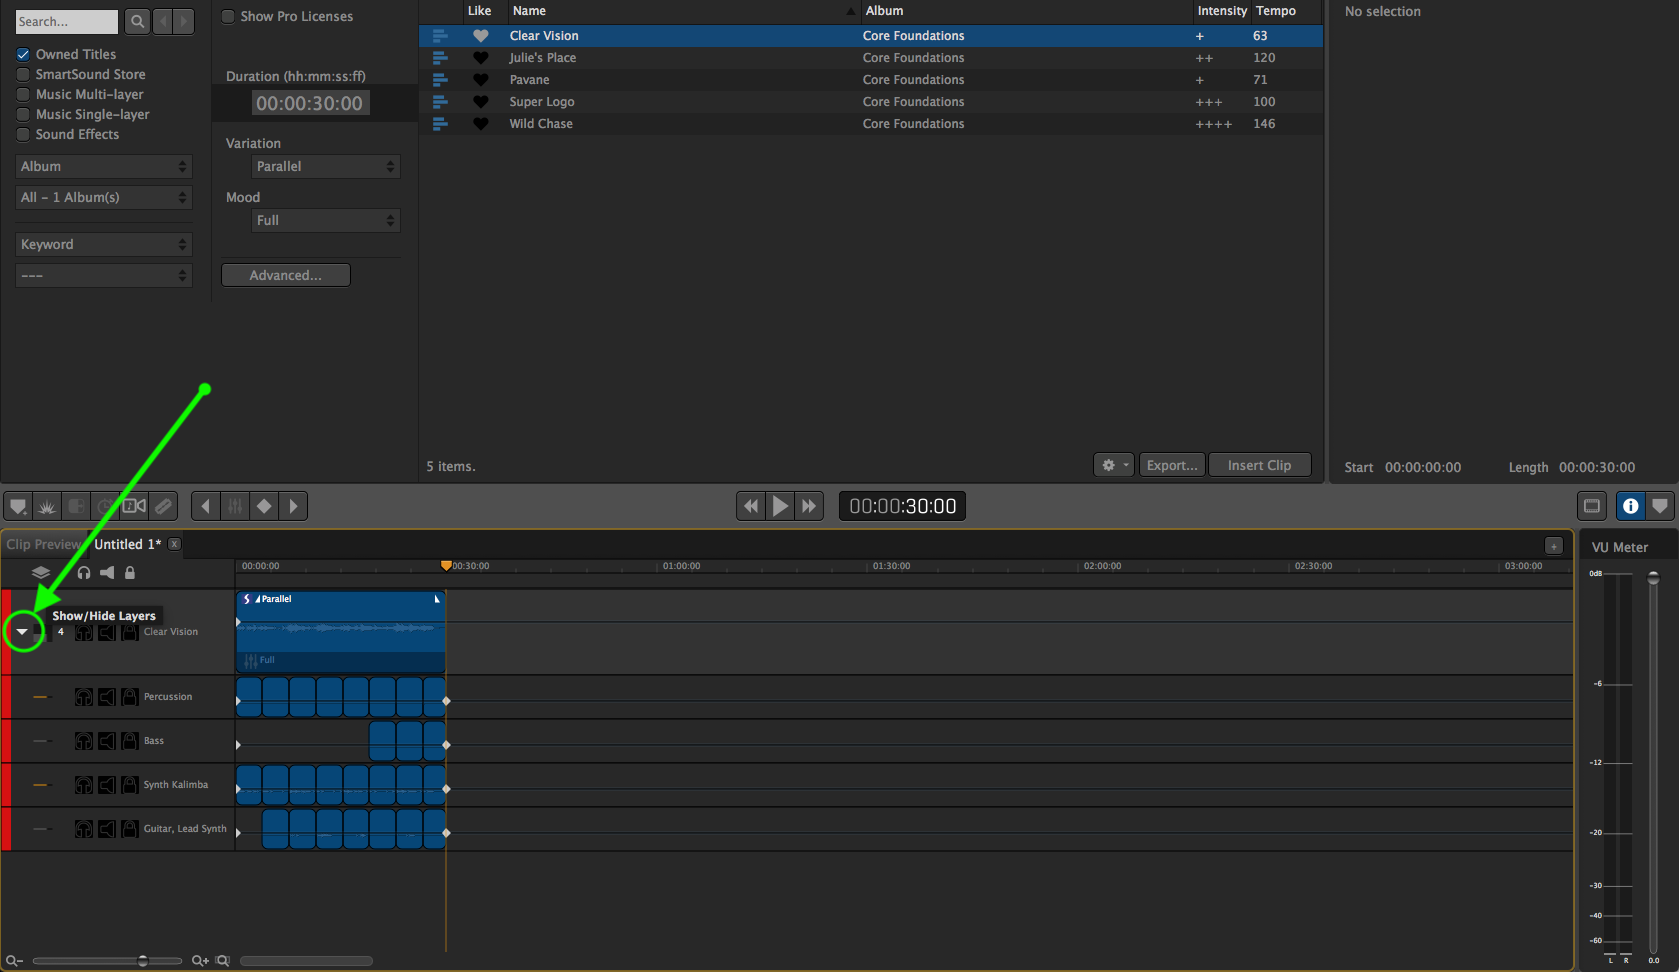Click the search magnifier button
The image size is (1679, 972).
click(138, 21)
